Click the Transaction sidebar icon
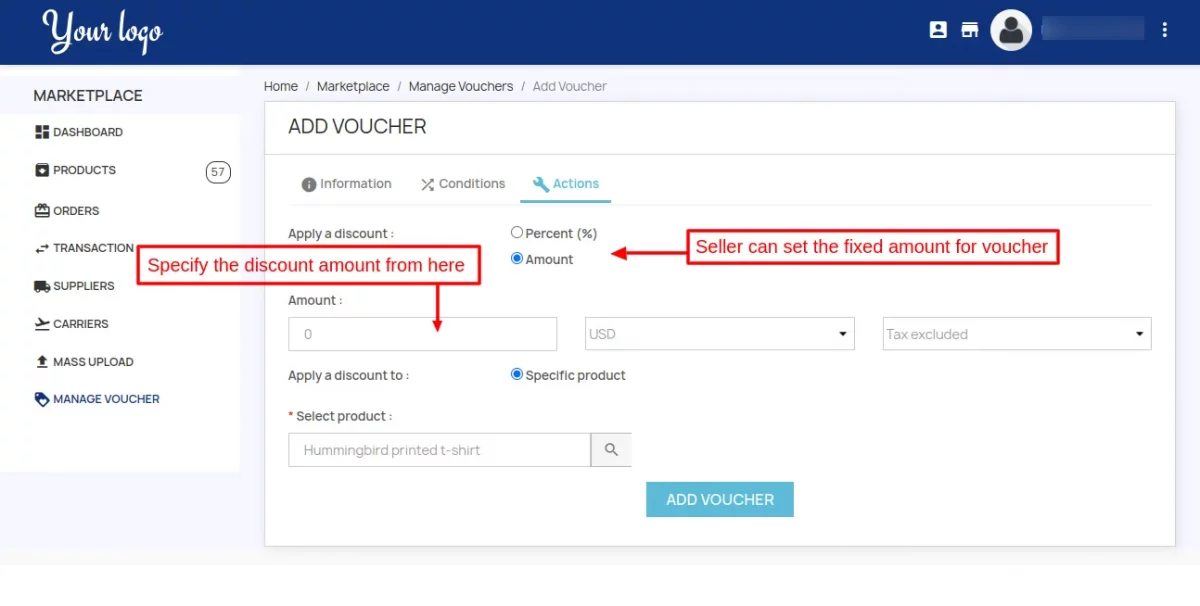This screenshot has height=606, width=1200. click(40, 248)
